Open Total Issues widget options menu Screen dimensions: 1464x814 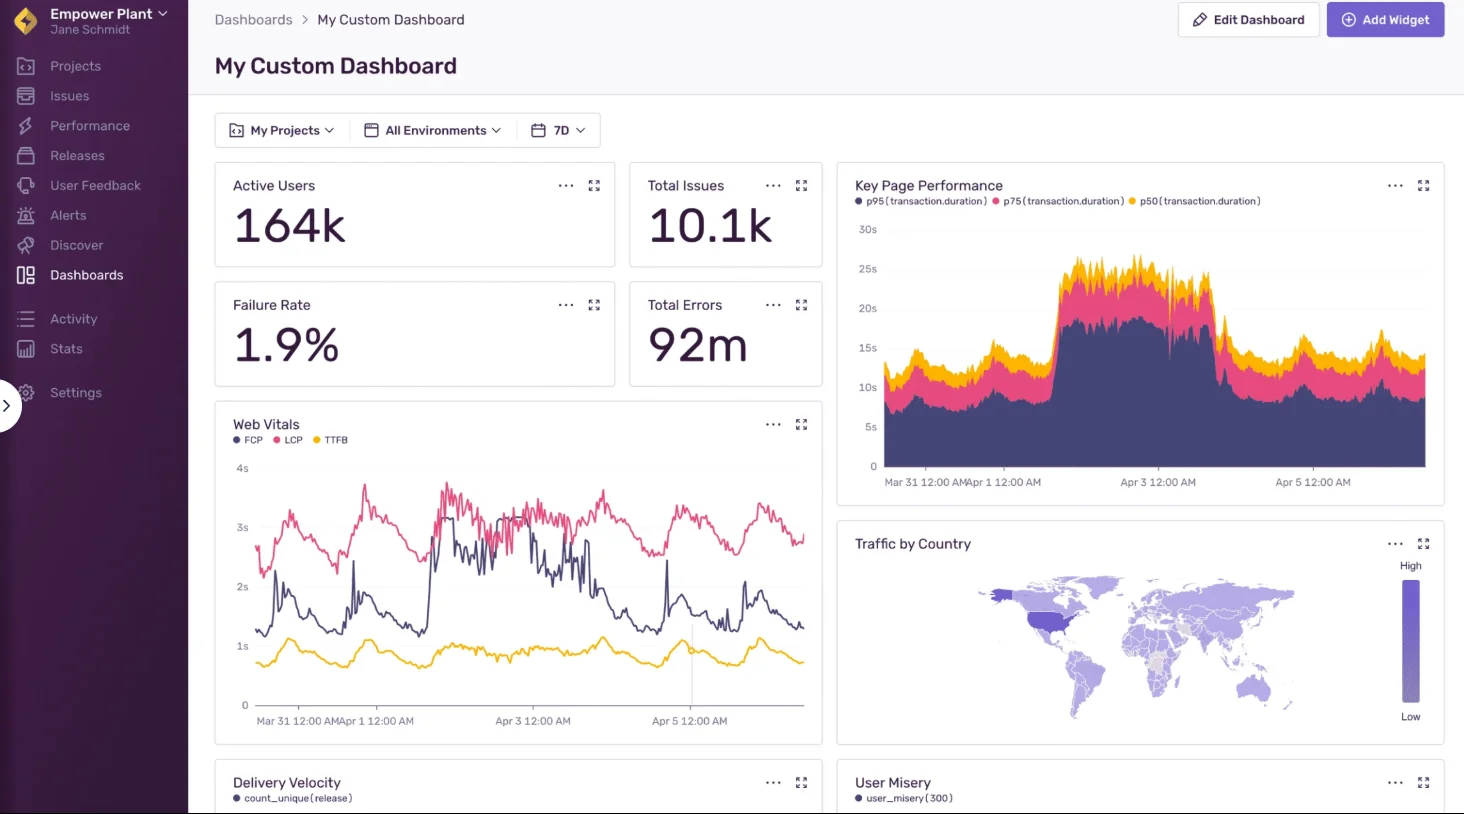(x=773, y=186)
